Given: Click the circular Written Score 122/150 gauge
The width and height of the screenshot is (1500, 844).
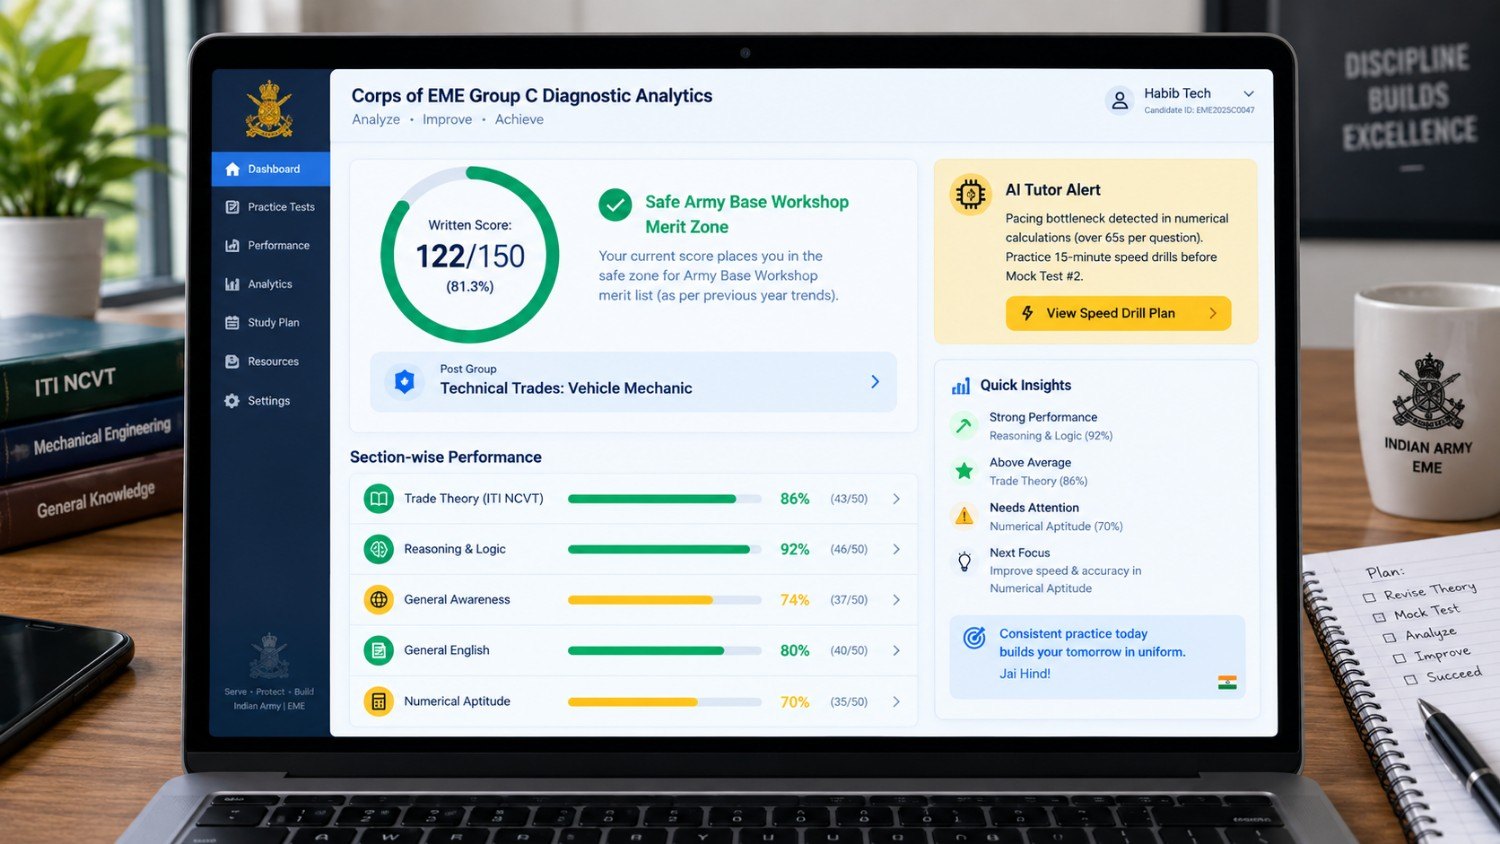Looking at the screenshot, I should click(x=470, y=255).
